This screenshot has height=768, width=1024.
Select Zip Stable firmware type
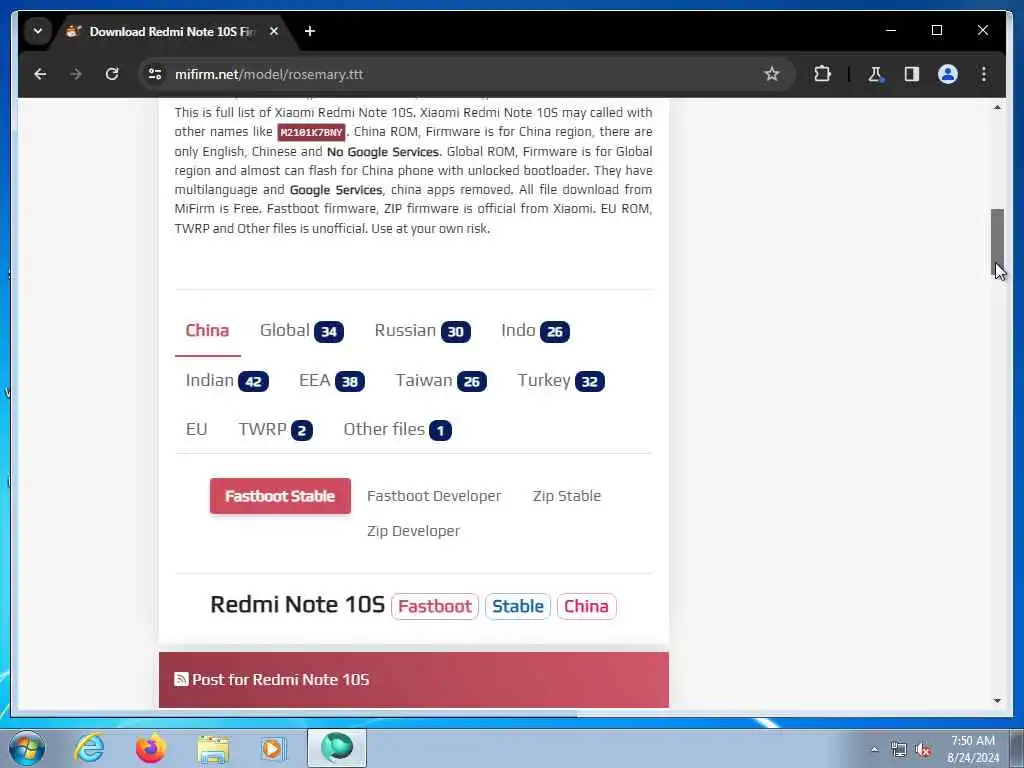(x=566, y=496)
